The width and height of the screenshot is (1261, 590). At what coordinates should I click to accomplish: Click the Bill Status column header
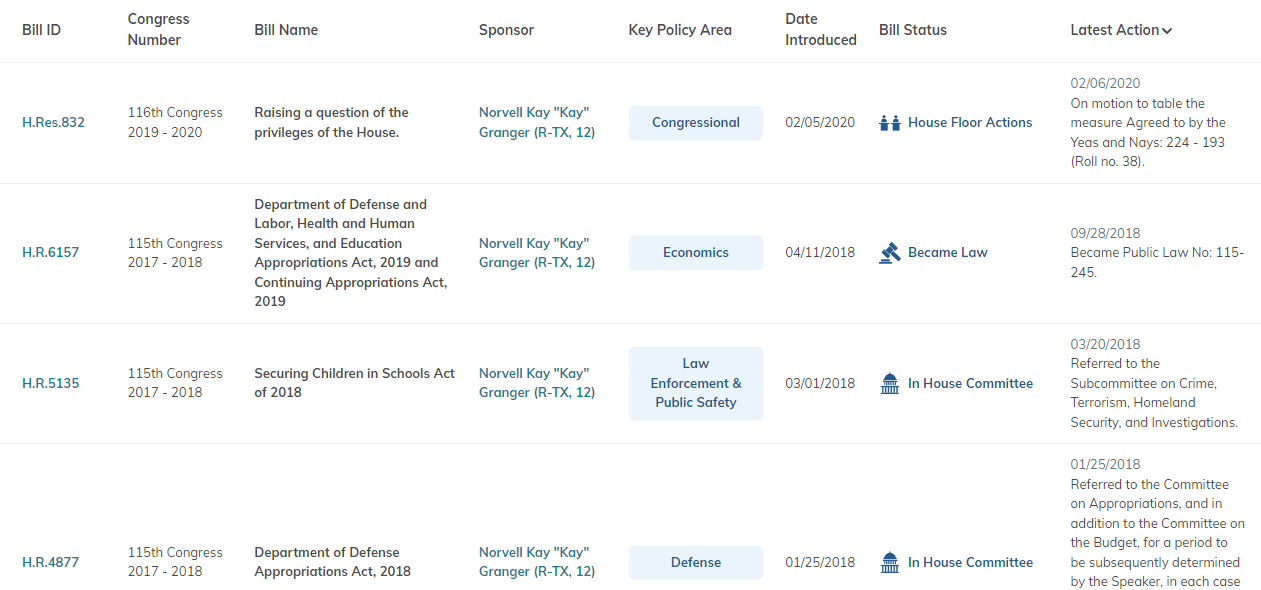coord(912,30)
